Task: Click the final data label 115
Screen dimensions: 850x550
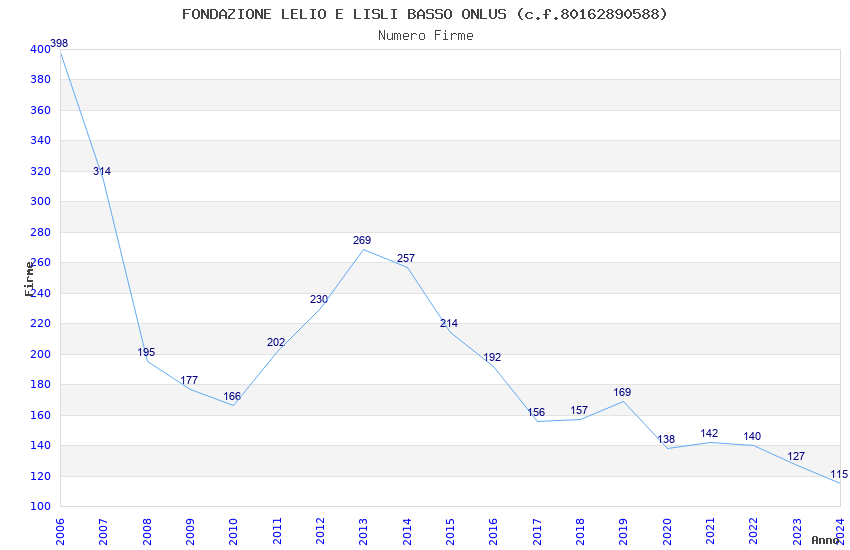Action: coord(839,475)
